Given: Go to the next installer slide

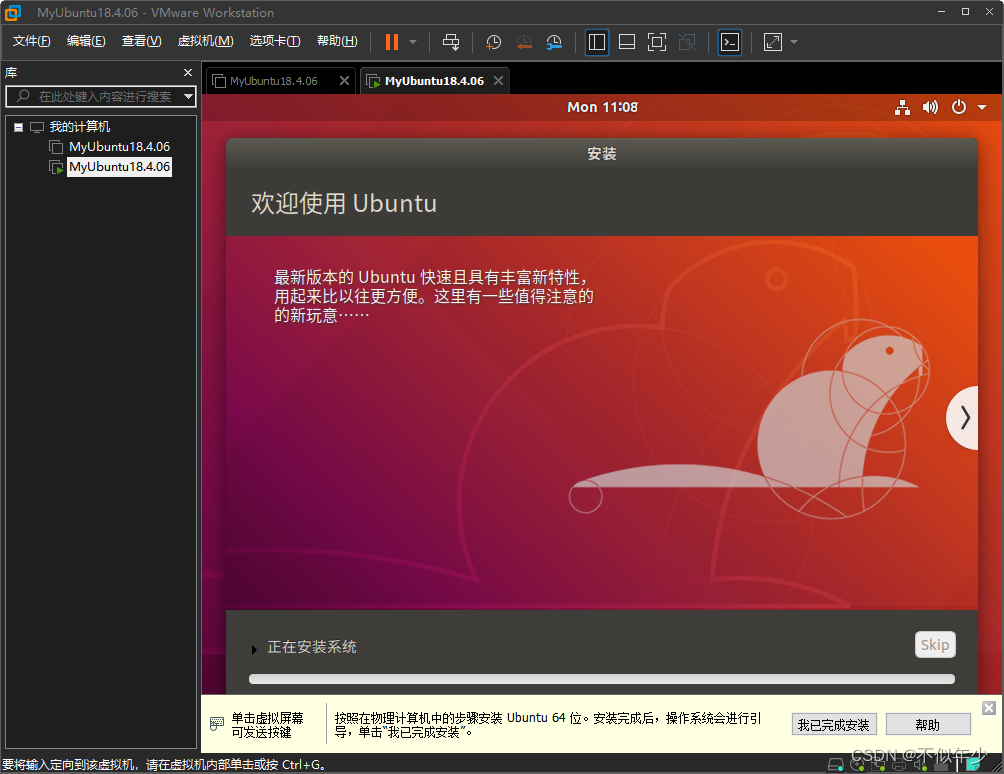Looking at the screenshot, I should pyautogui.click(x=963, y=418).
